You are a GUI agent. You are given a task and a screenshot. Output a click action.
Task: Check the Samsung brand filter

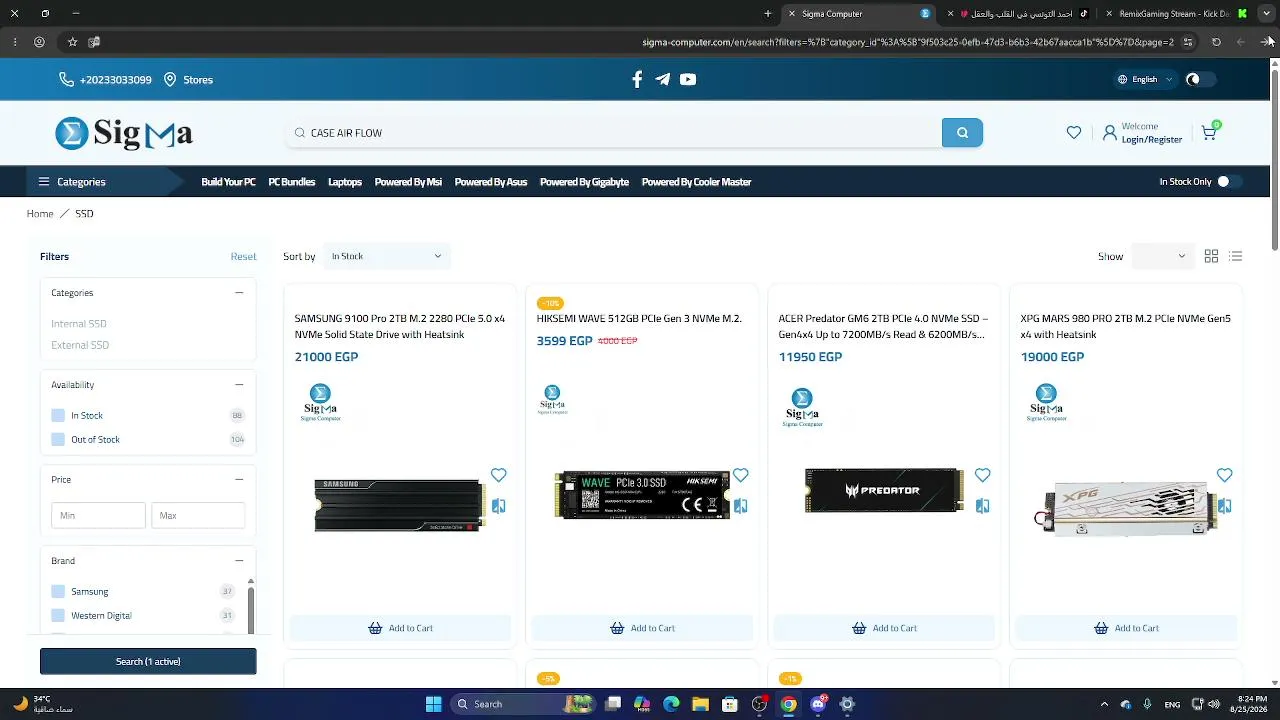[58, 592]
